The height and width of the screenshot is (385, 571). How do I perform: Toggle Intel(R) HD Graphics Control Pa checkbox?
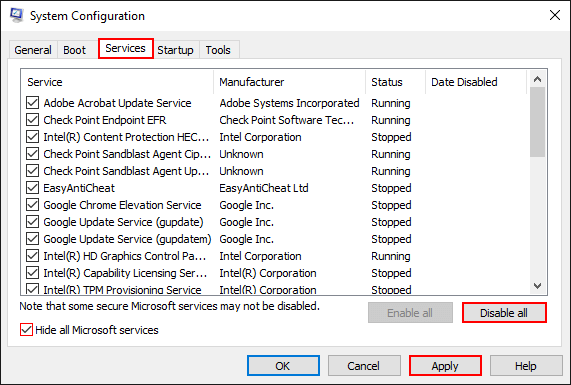(x=32, y=256)
